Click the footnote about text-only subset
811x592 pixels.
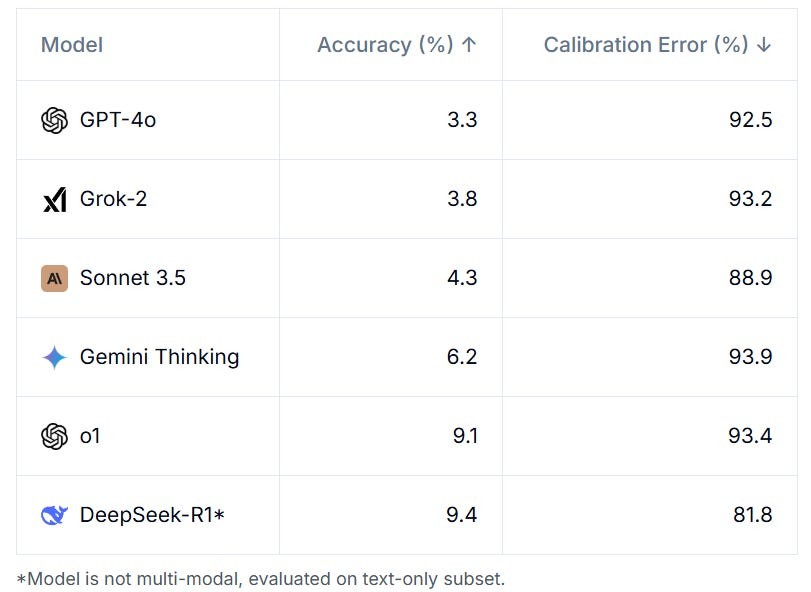point(261,579)
